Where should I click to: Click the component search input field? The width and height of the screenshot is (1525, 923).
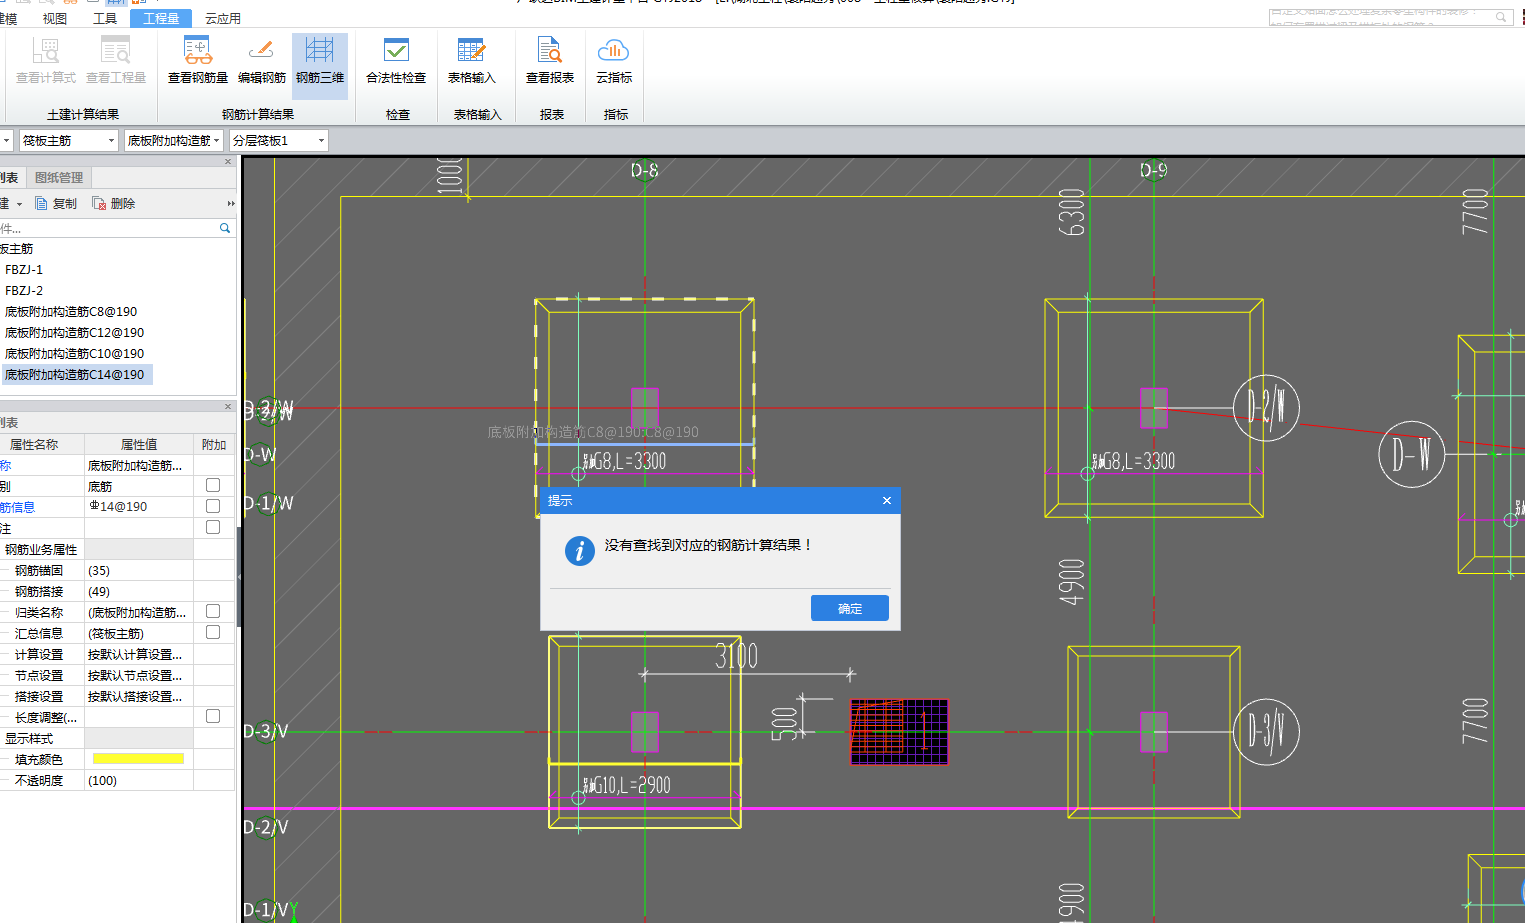pos(108,228)
